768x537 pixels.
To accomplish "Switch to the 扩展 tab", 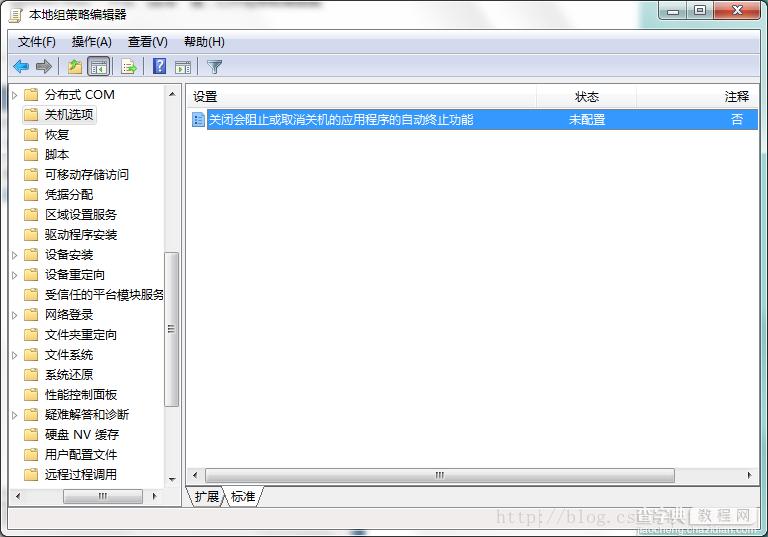I will [x=206, y=497].
